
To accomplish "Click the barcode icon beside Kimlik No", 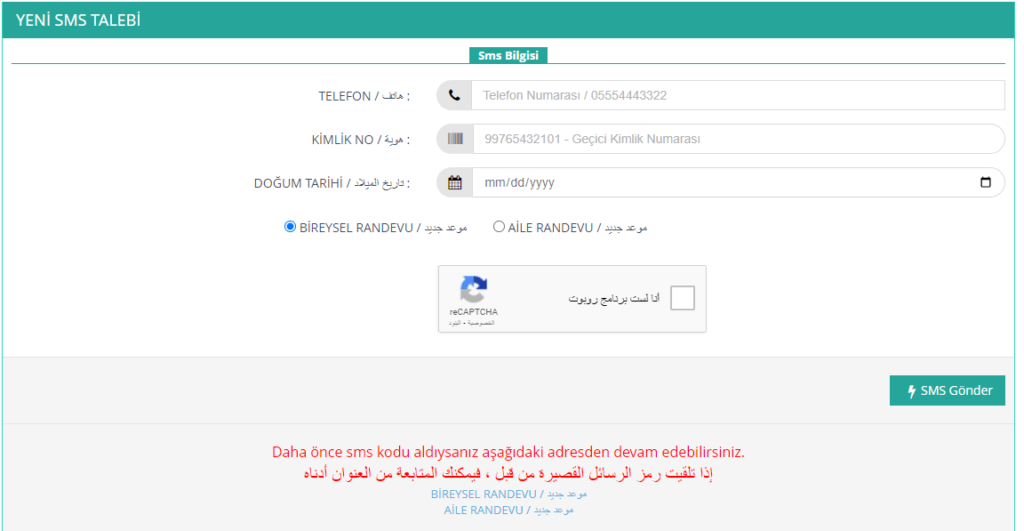I will point(454,139).
